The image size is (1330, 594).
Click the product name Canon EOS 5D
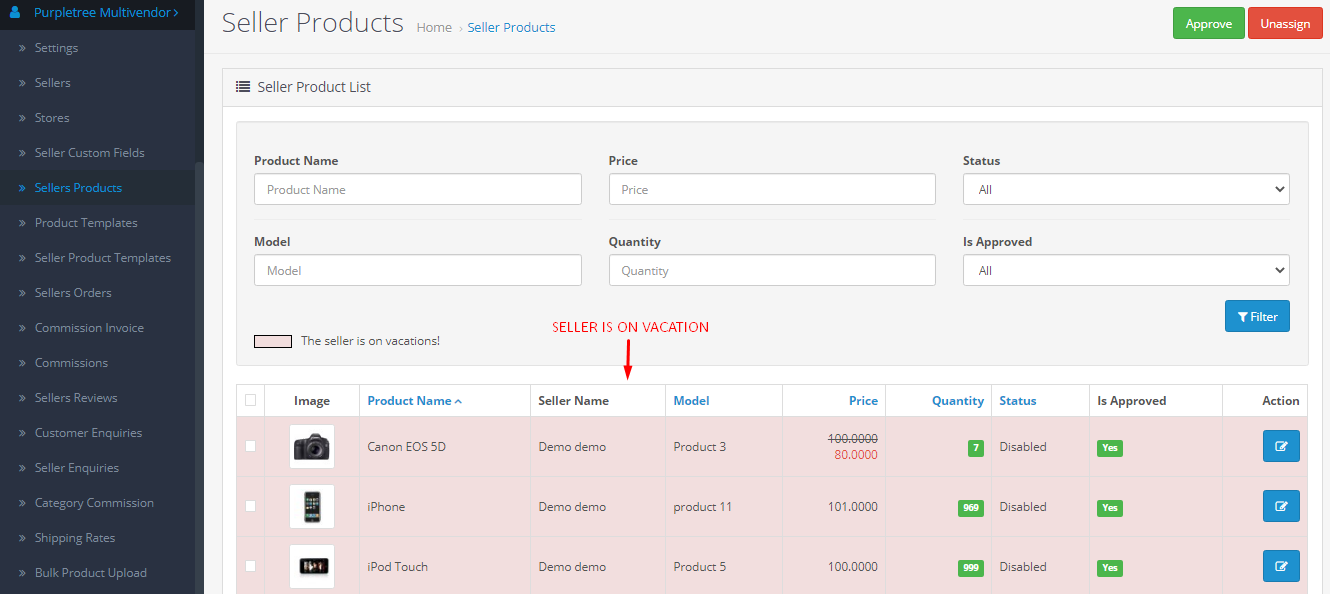406,447
